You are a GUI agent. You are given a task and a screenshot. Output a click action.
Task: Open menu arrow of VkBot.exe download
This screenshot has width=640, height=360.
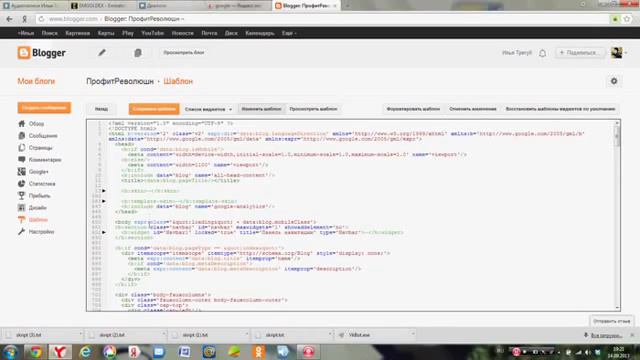413,335
